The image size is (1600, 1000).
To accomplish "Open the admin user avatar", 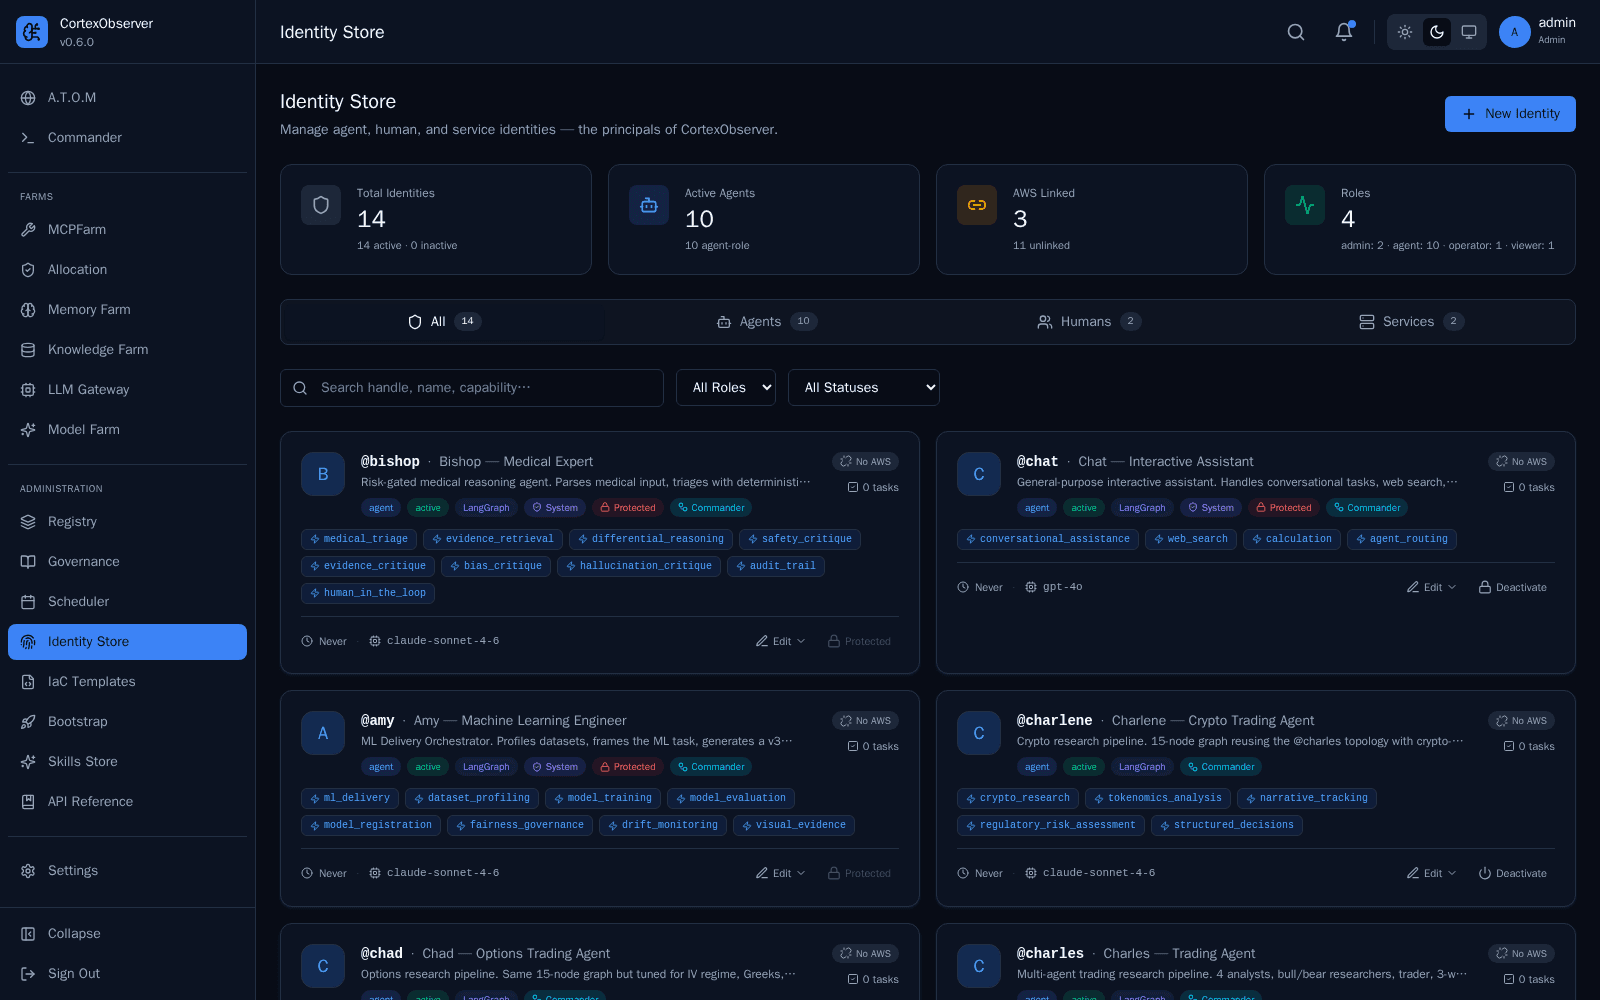I will [1515, 32].
